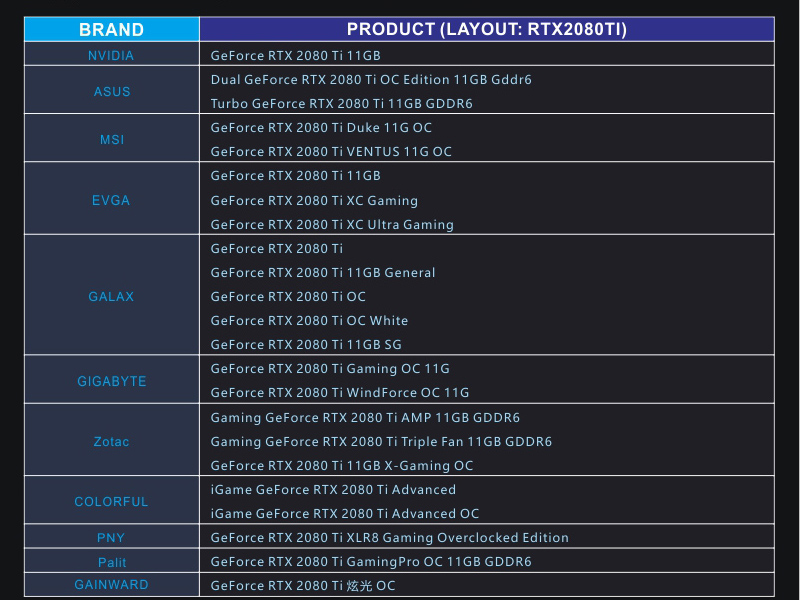Click the XC Ultra Gaming product row
The width and height of the screenshot is (800, 600).
[332, 225]
